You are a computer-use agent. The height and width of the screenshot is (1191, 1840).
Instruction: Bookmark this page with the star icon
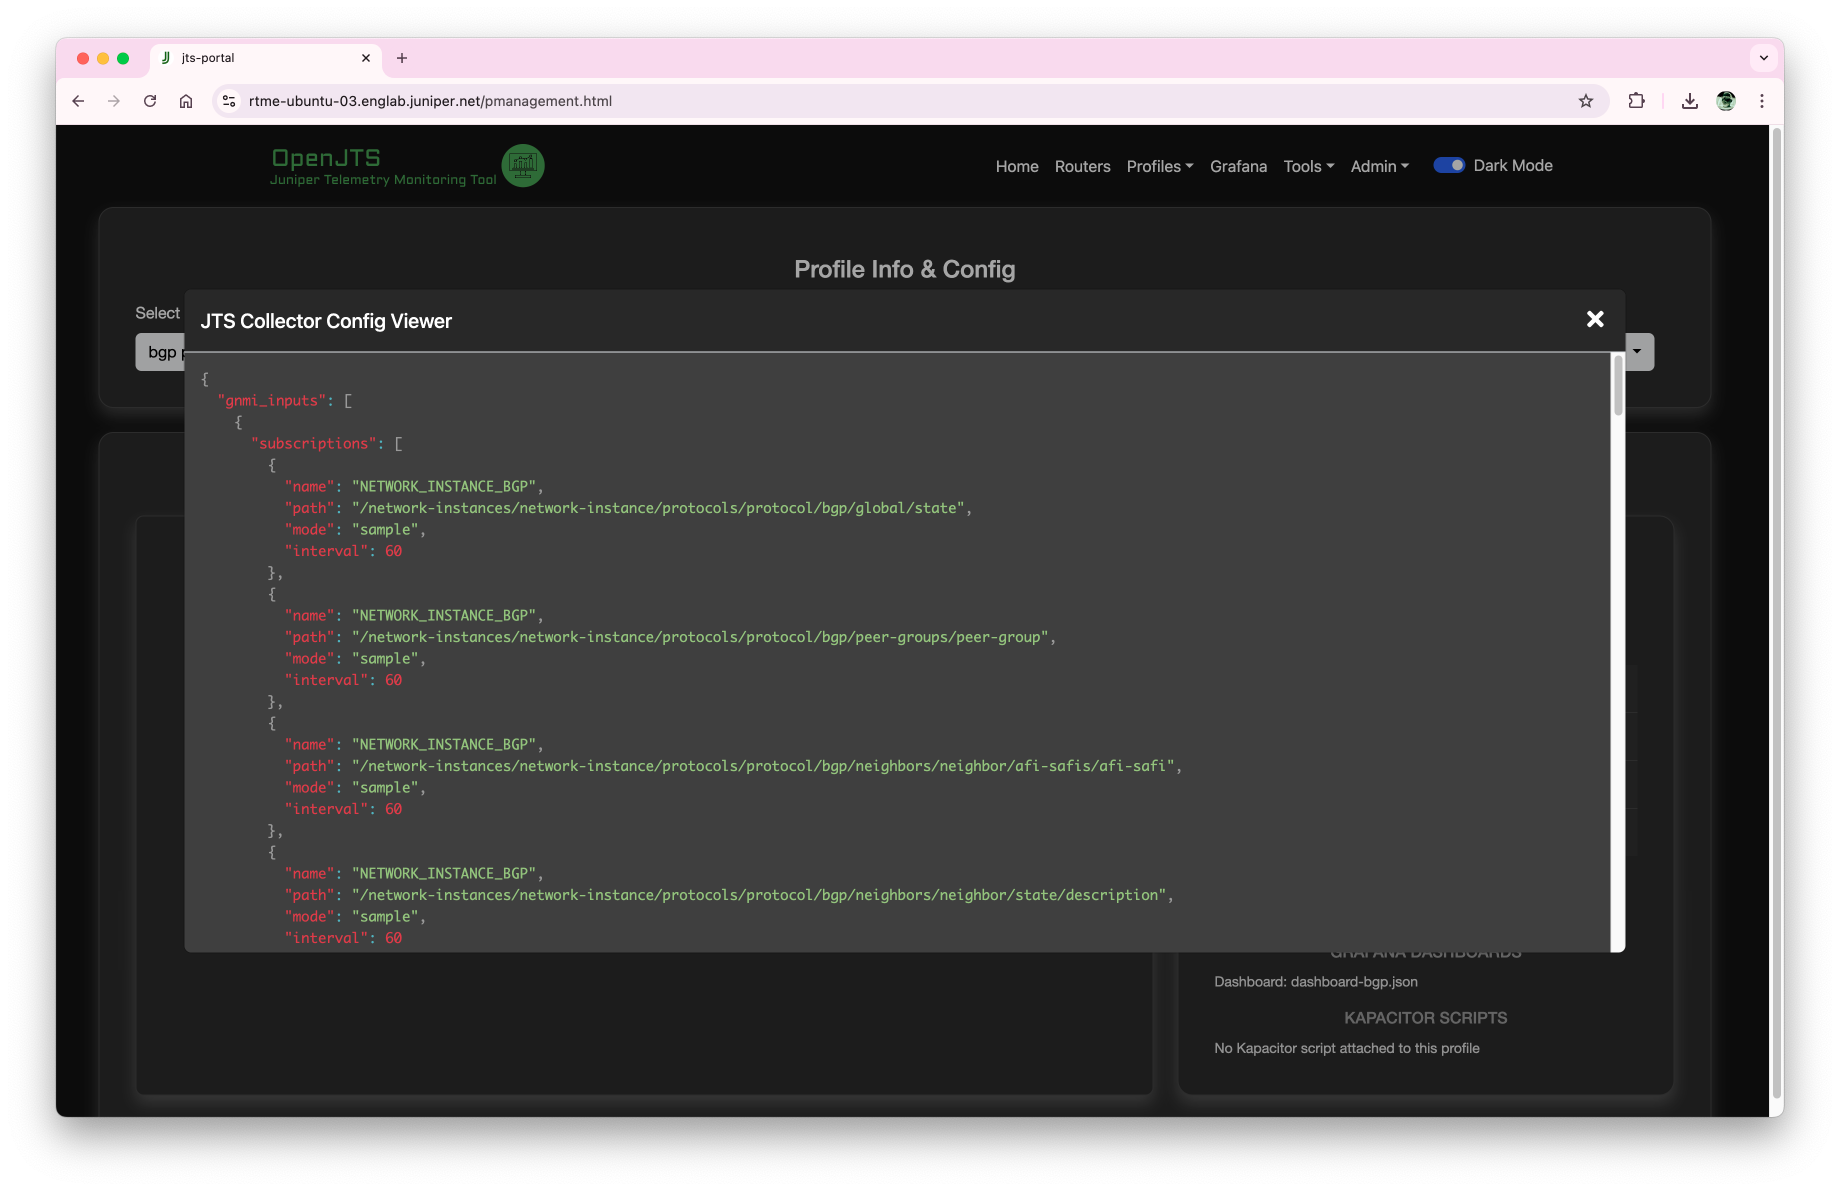[x=1585, y=101]
